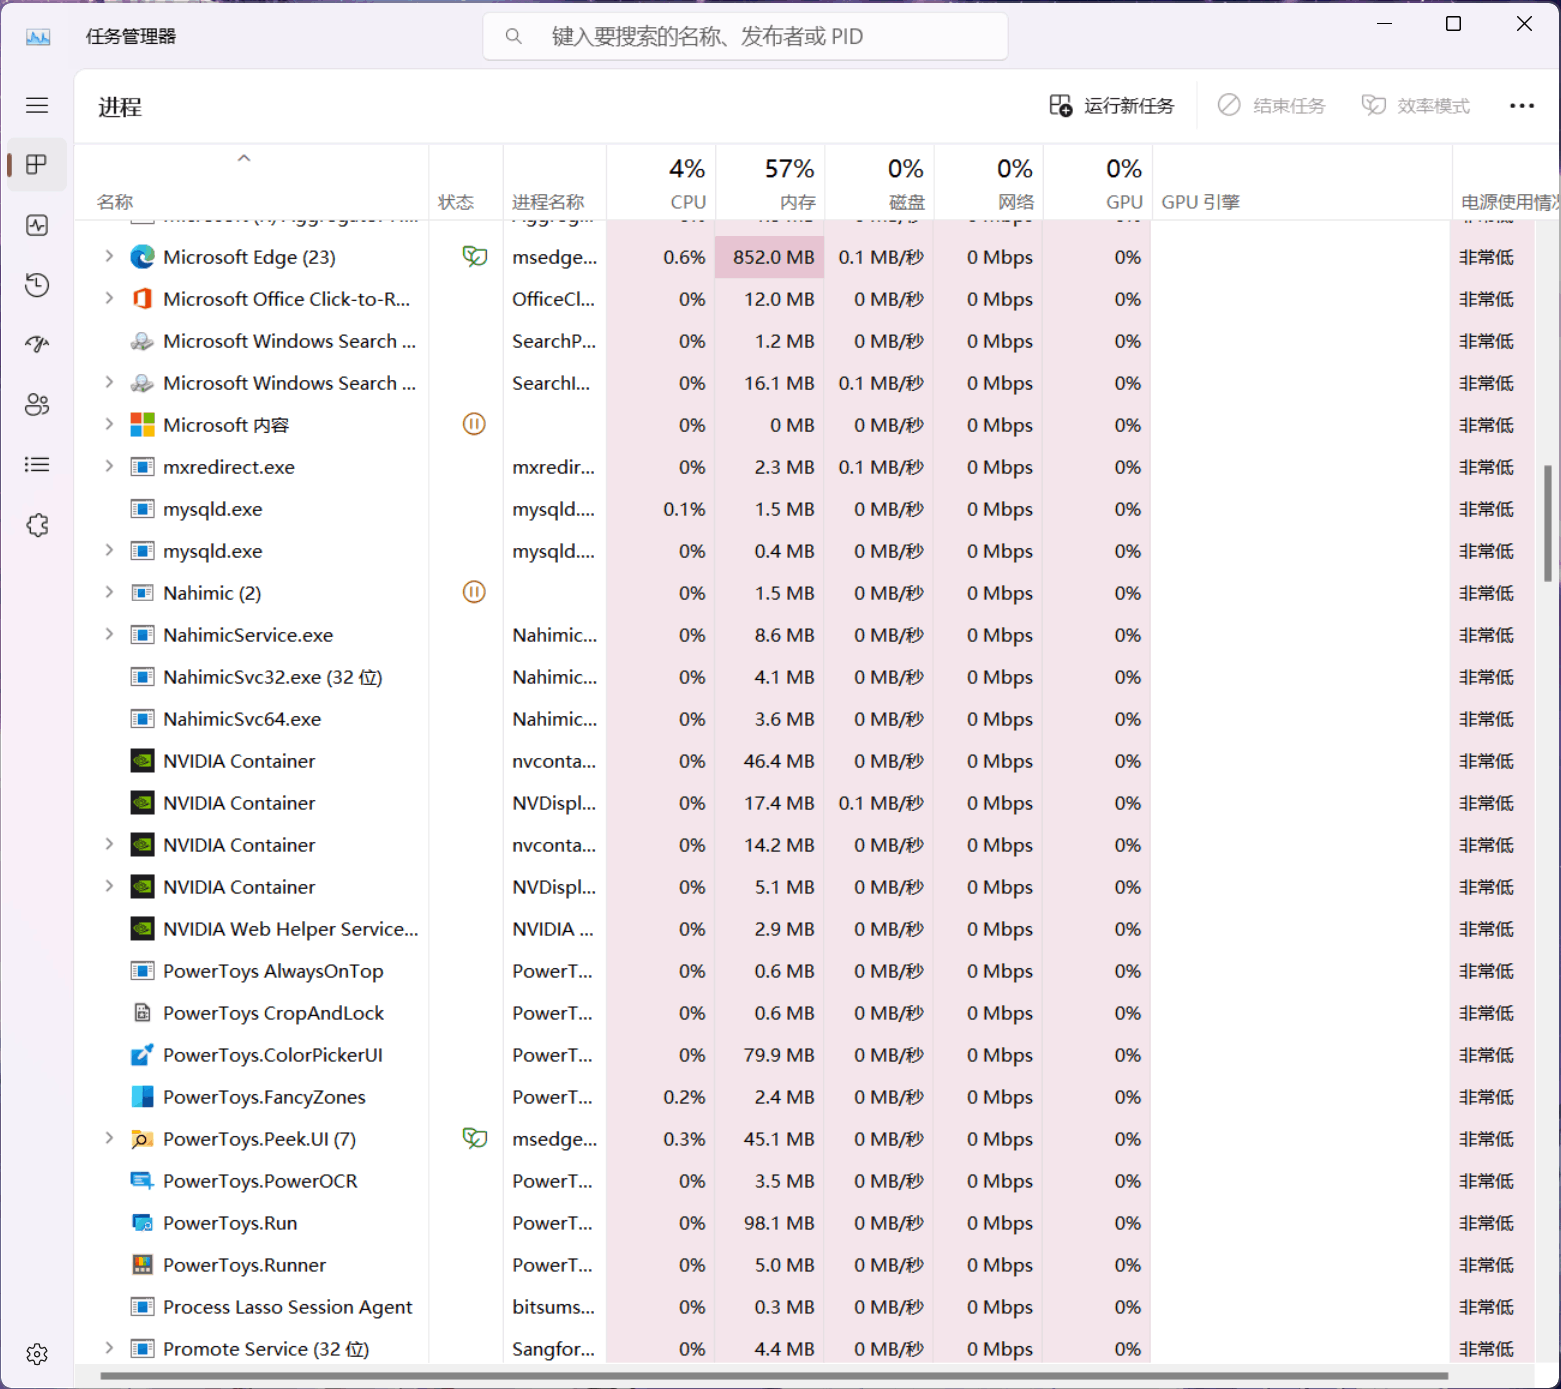Open the Processes page in the sidebar
1561x1389 pixels.
(37, 165)
